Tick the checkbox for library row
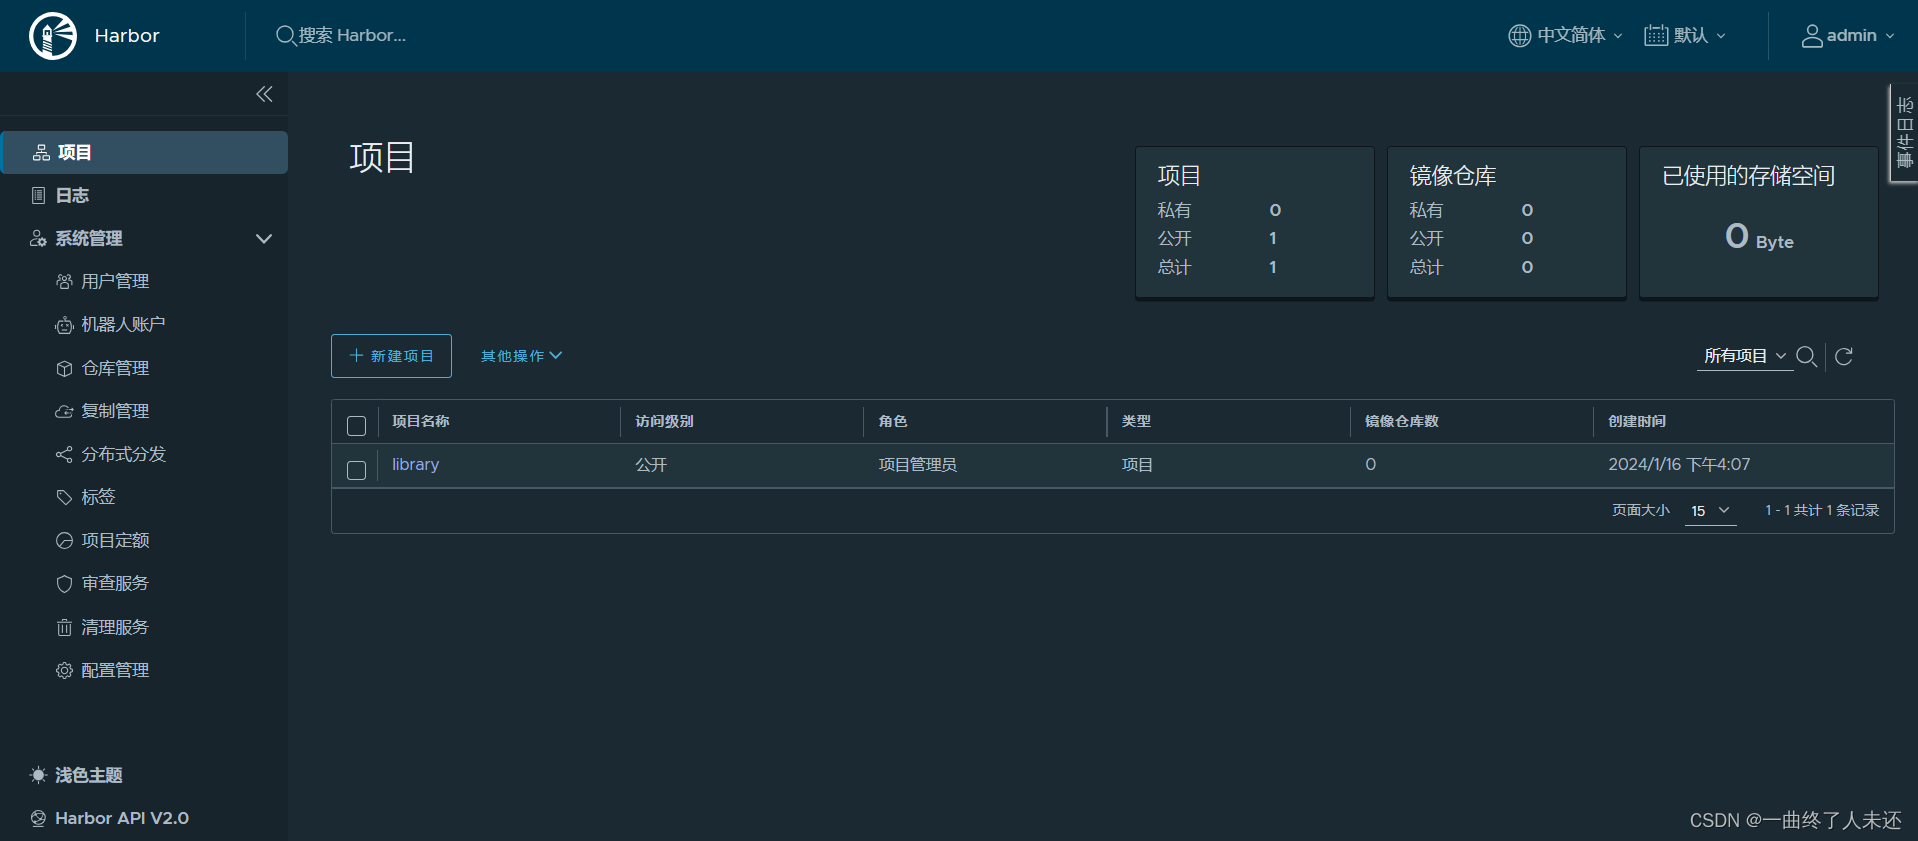The image size is (1918, 841). 356,470
